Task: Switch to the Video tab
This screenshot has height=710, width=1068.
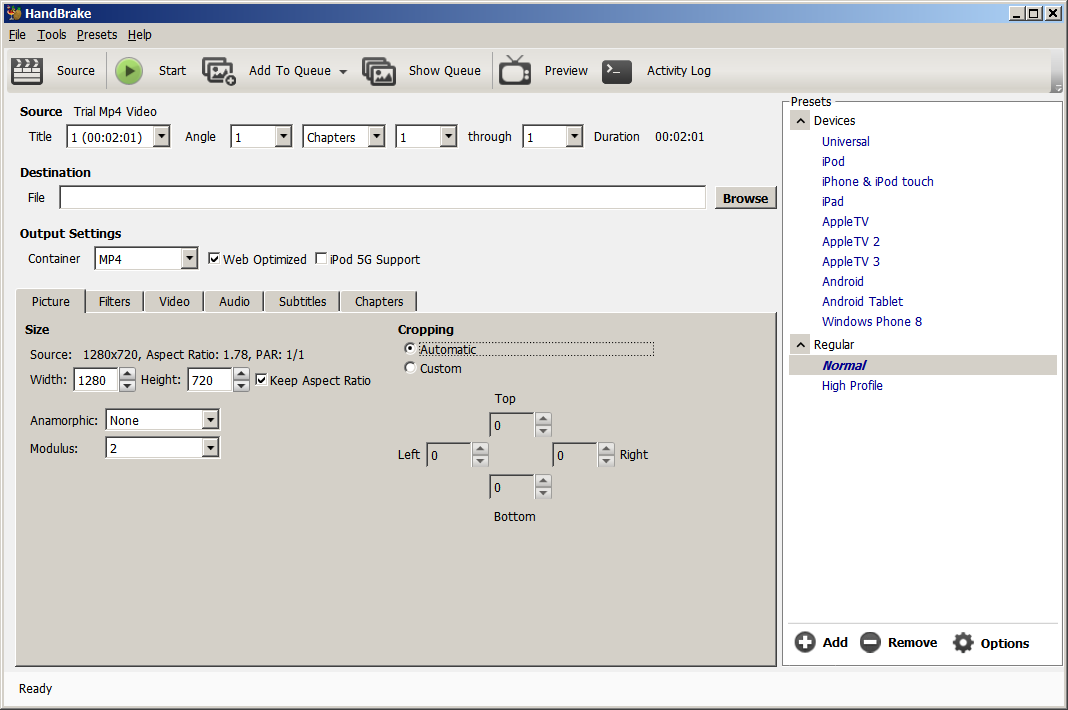Action: 174,301
